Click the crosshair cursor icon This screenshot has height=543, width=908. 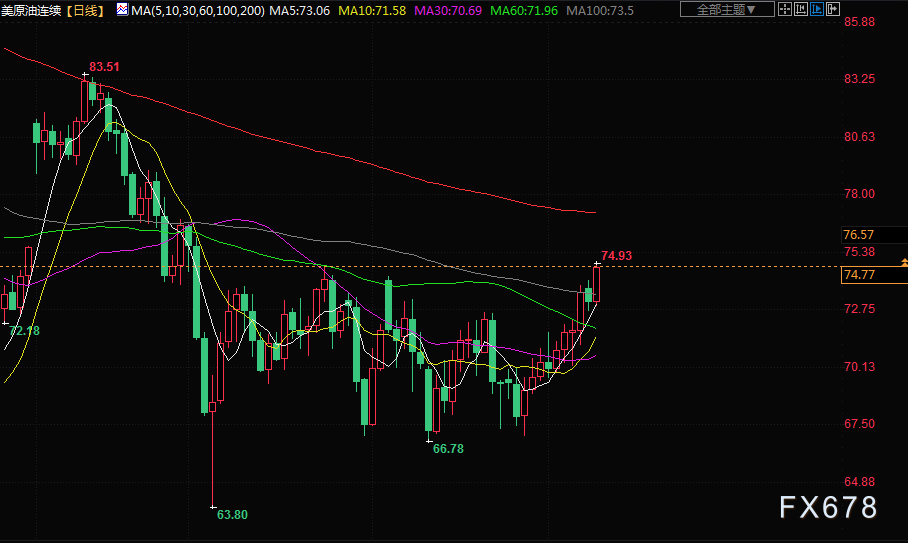click(785, 9)
